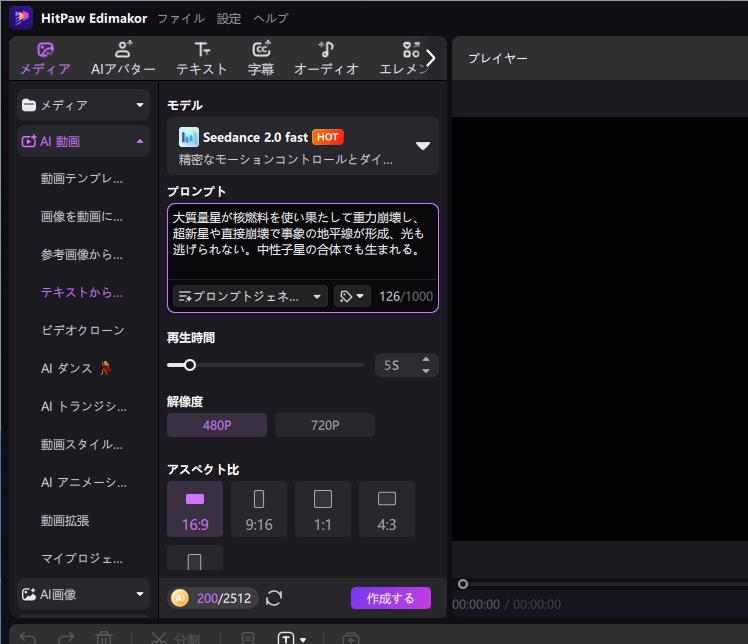
Task: Decrease duration with the down arrow
Action: [x=426, y=371]
